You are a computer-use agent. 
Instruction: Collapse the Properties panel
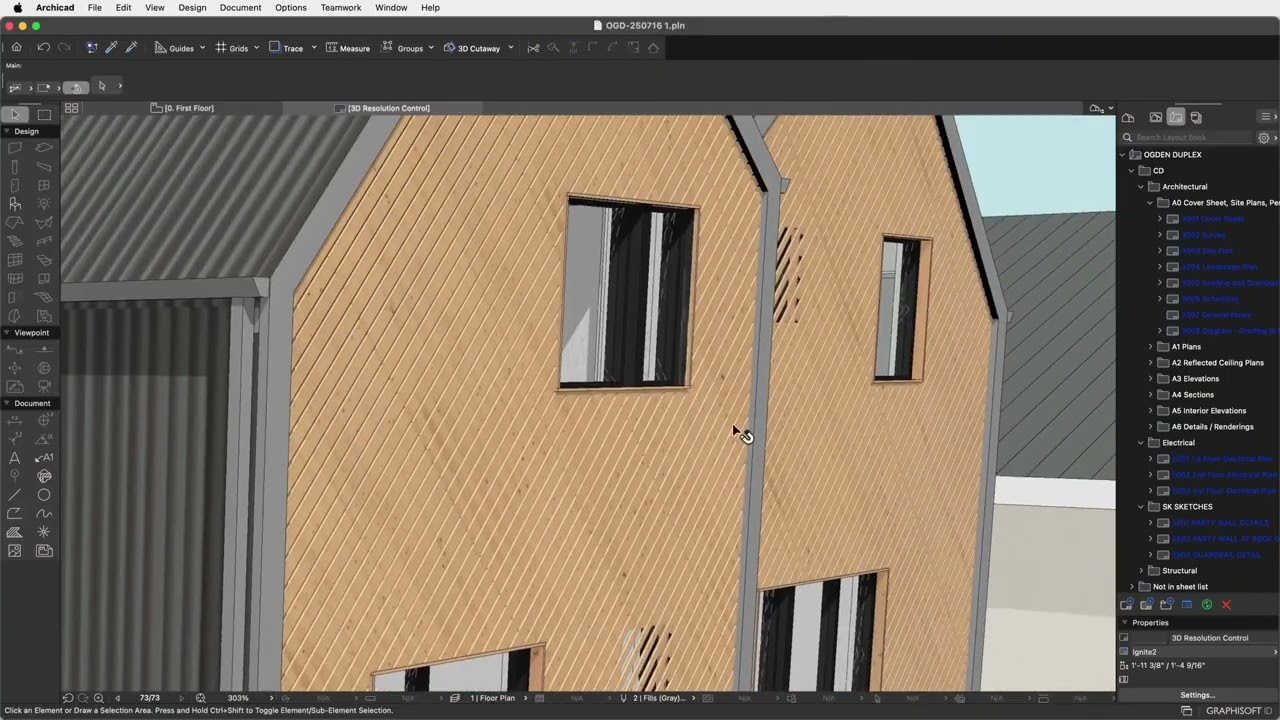point(1123,623)
